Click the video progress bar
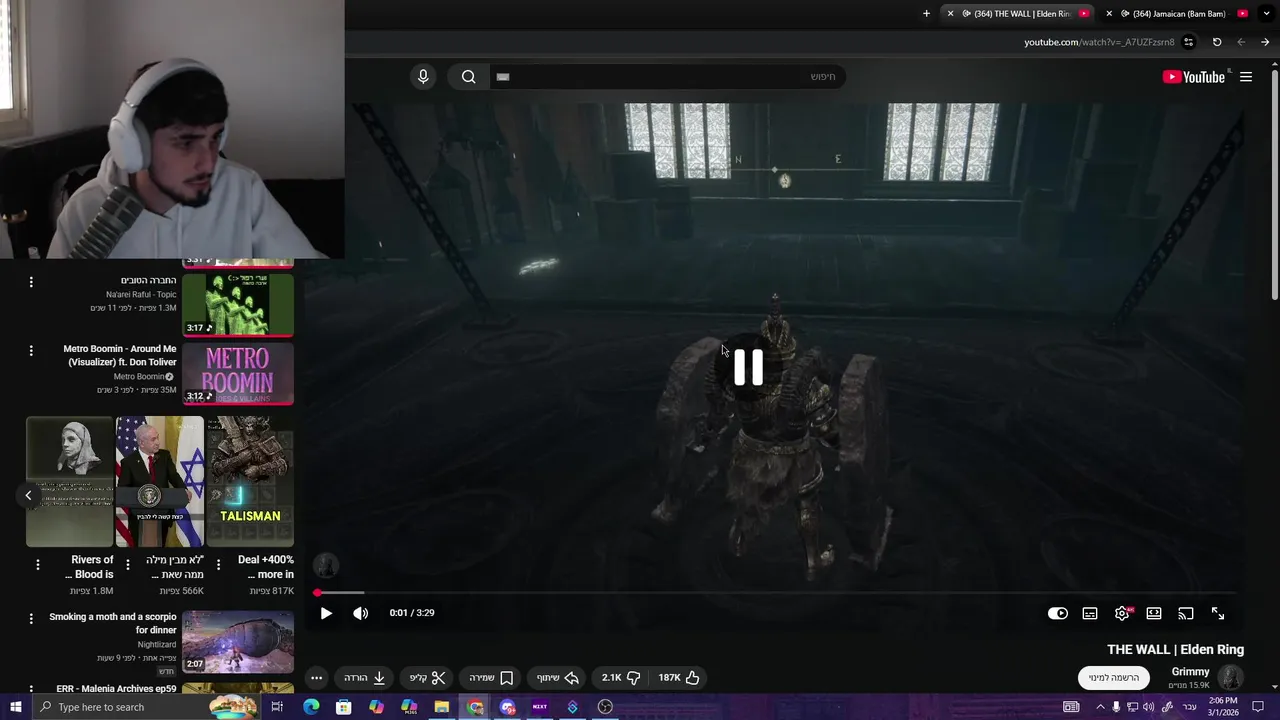The width and height of the screenshot is (1280, 720). (775, 593)
